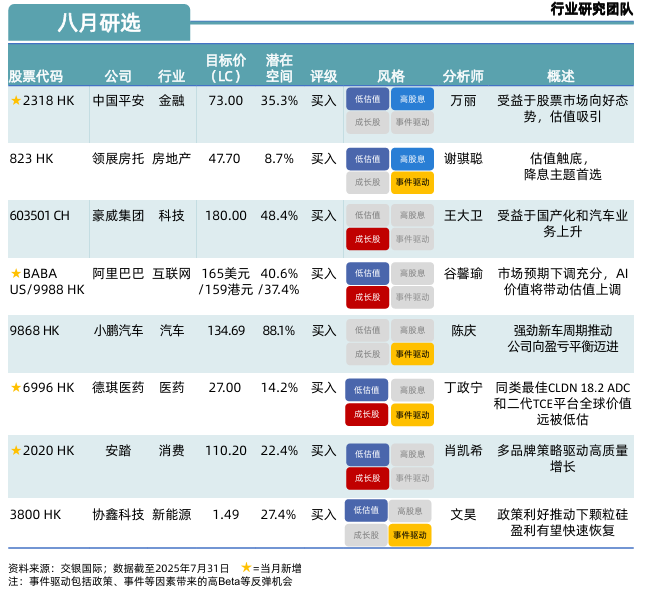Click target price 1.49

[x=226, y=514]
